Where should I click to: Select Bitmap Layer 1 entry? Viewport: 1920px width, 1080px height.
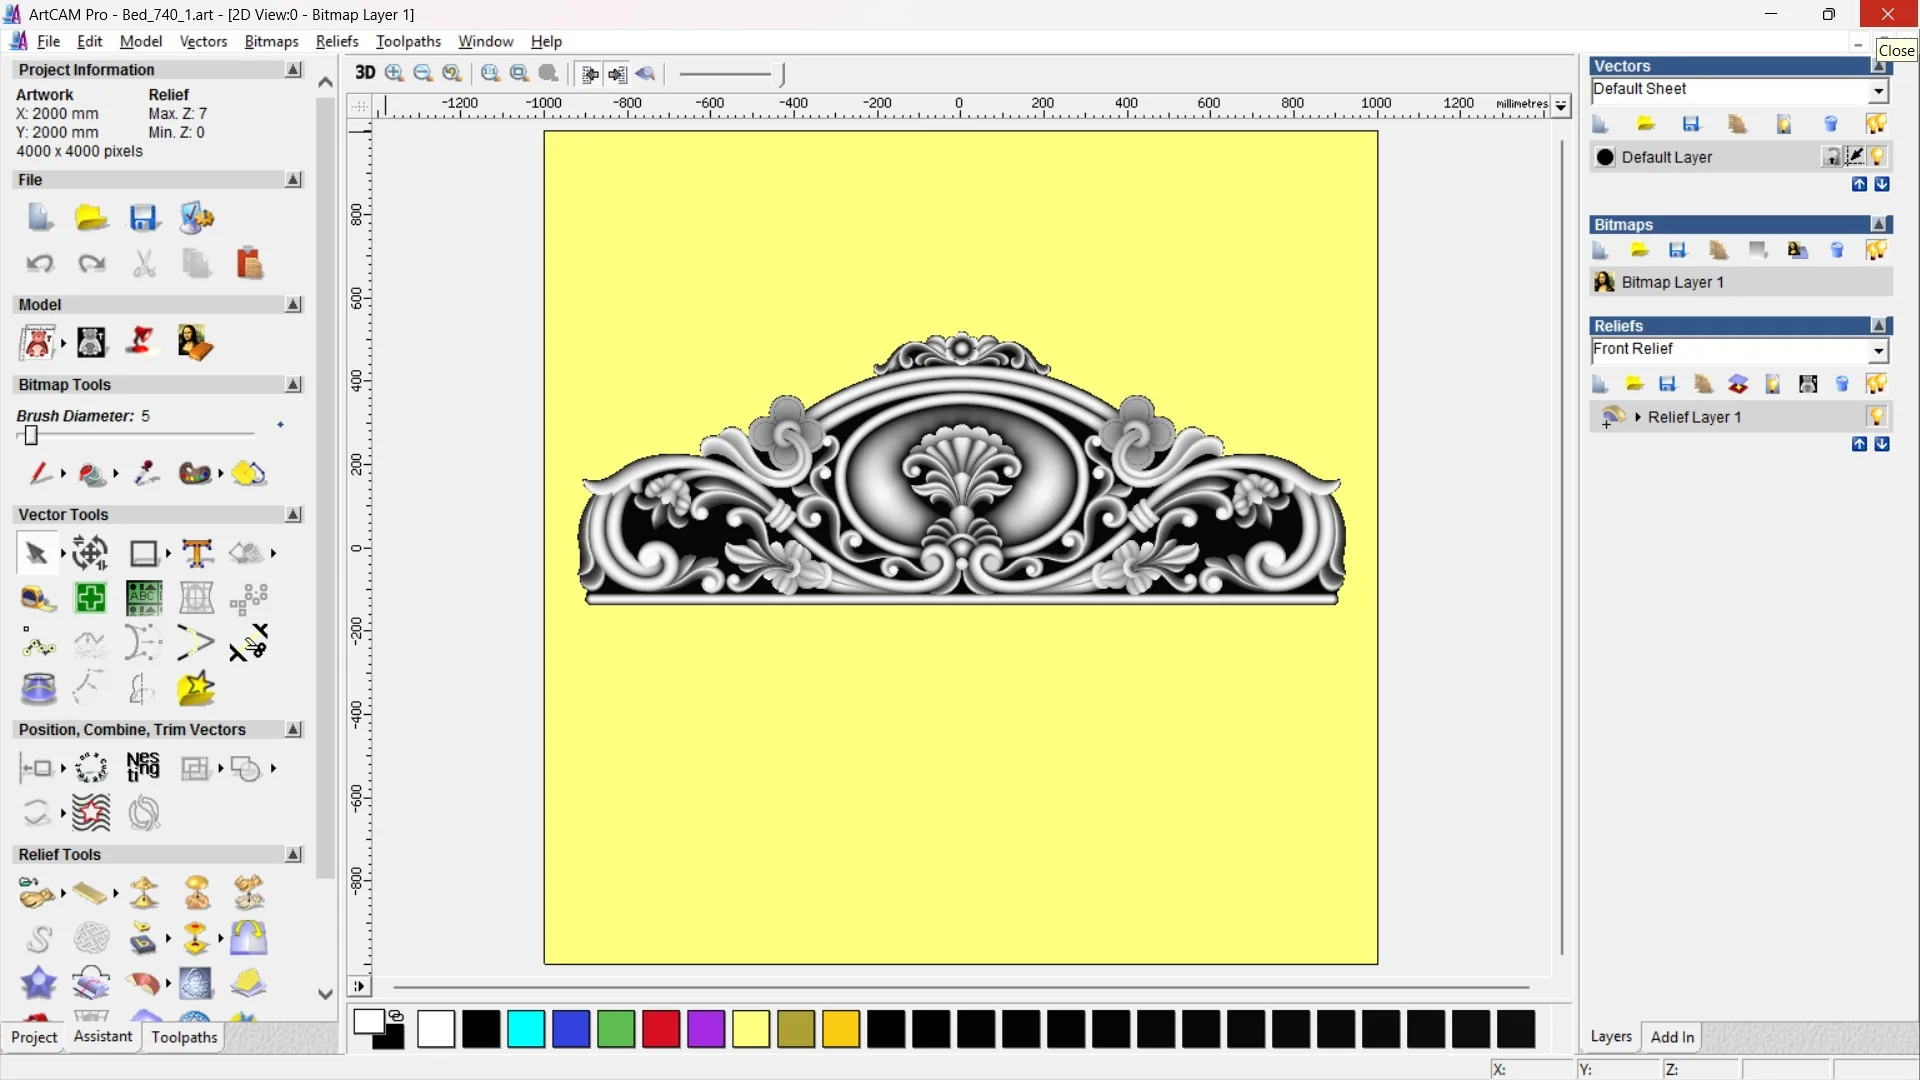tap(1672, 282)
